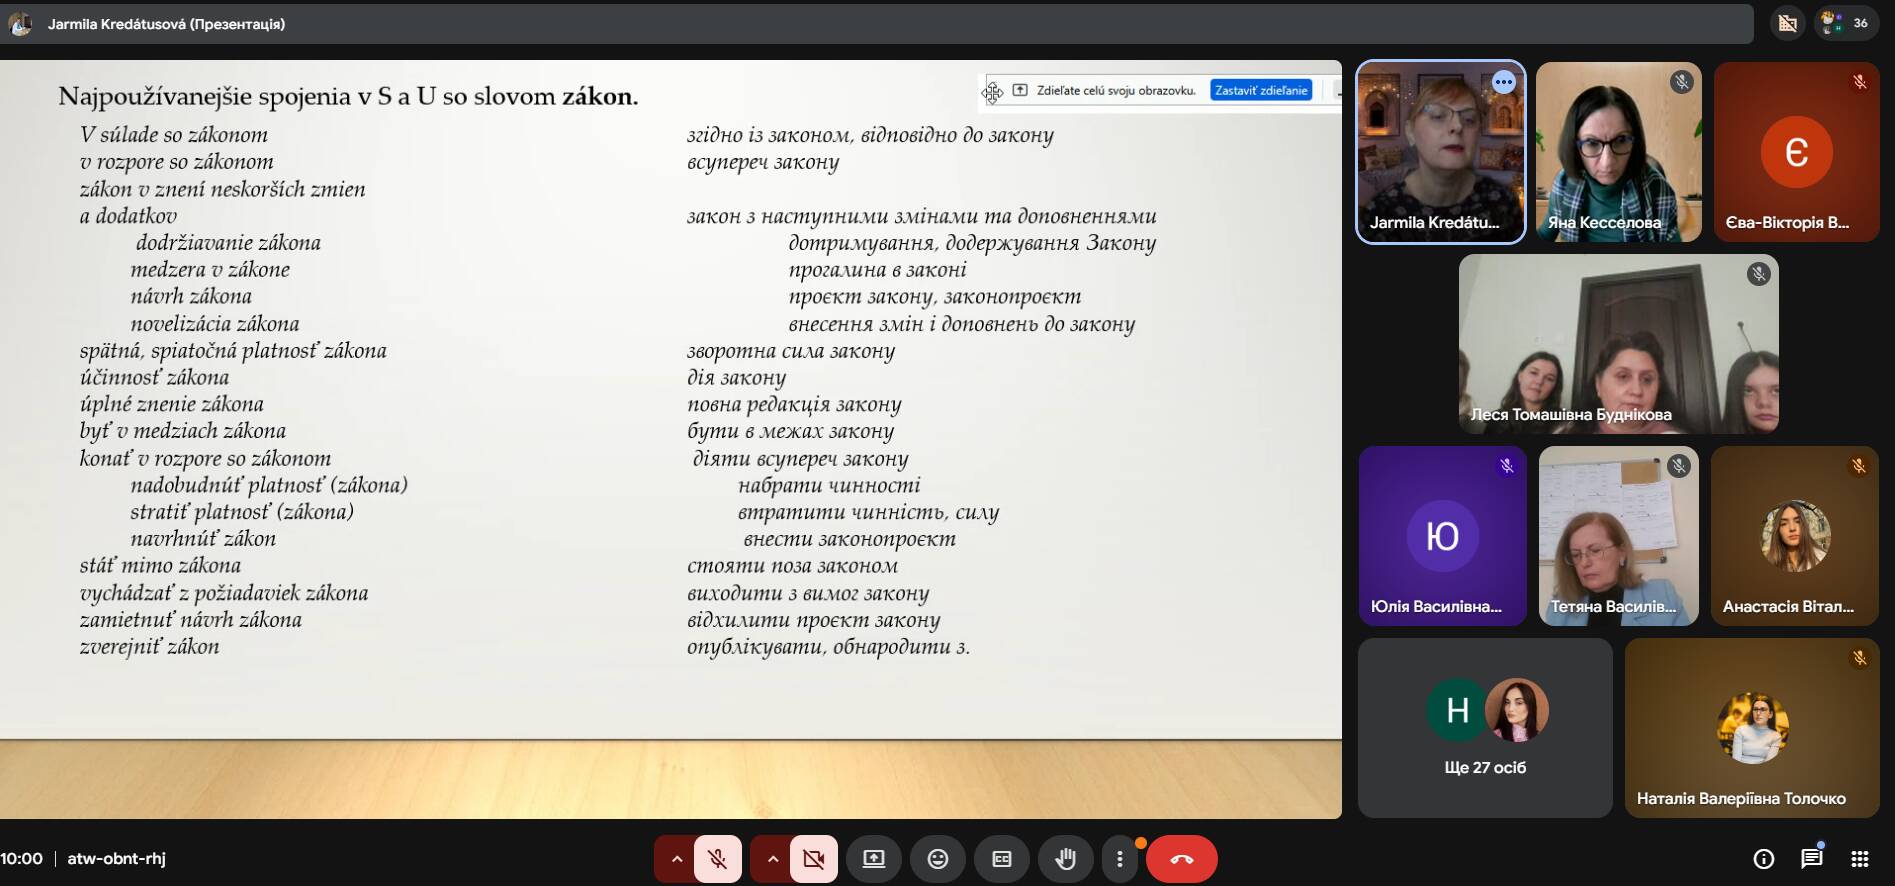Open more options three-dot menu
This screenshot has height=886, width=1895.
pyautogui.click(x=1119, y=859)
